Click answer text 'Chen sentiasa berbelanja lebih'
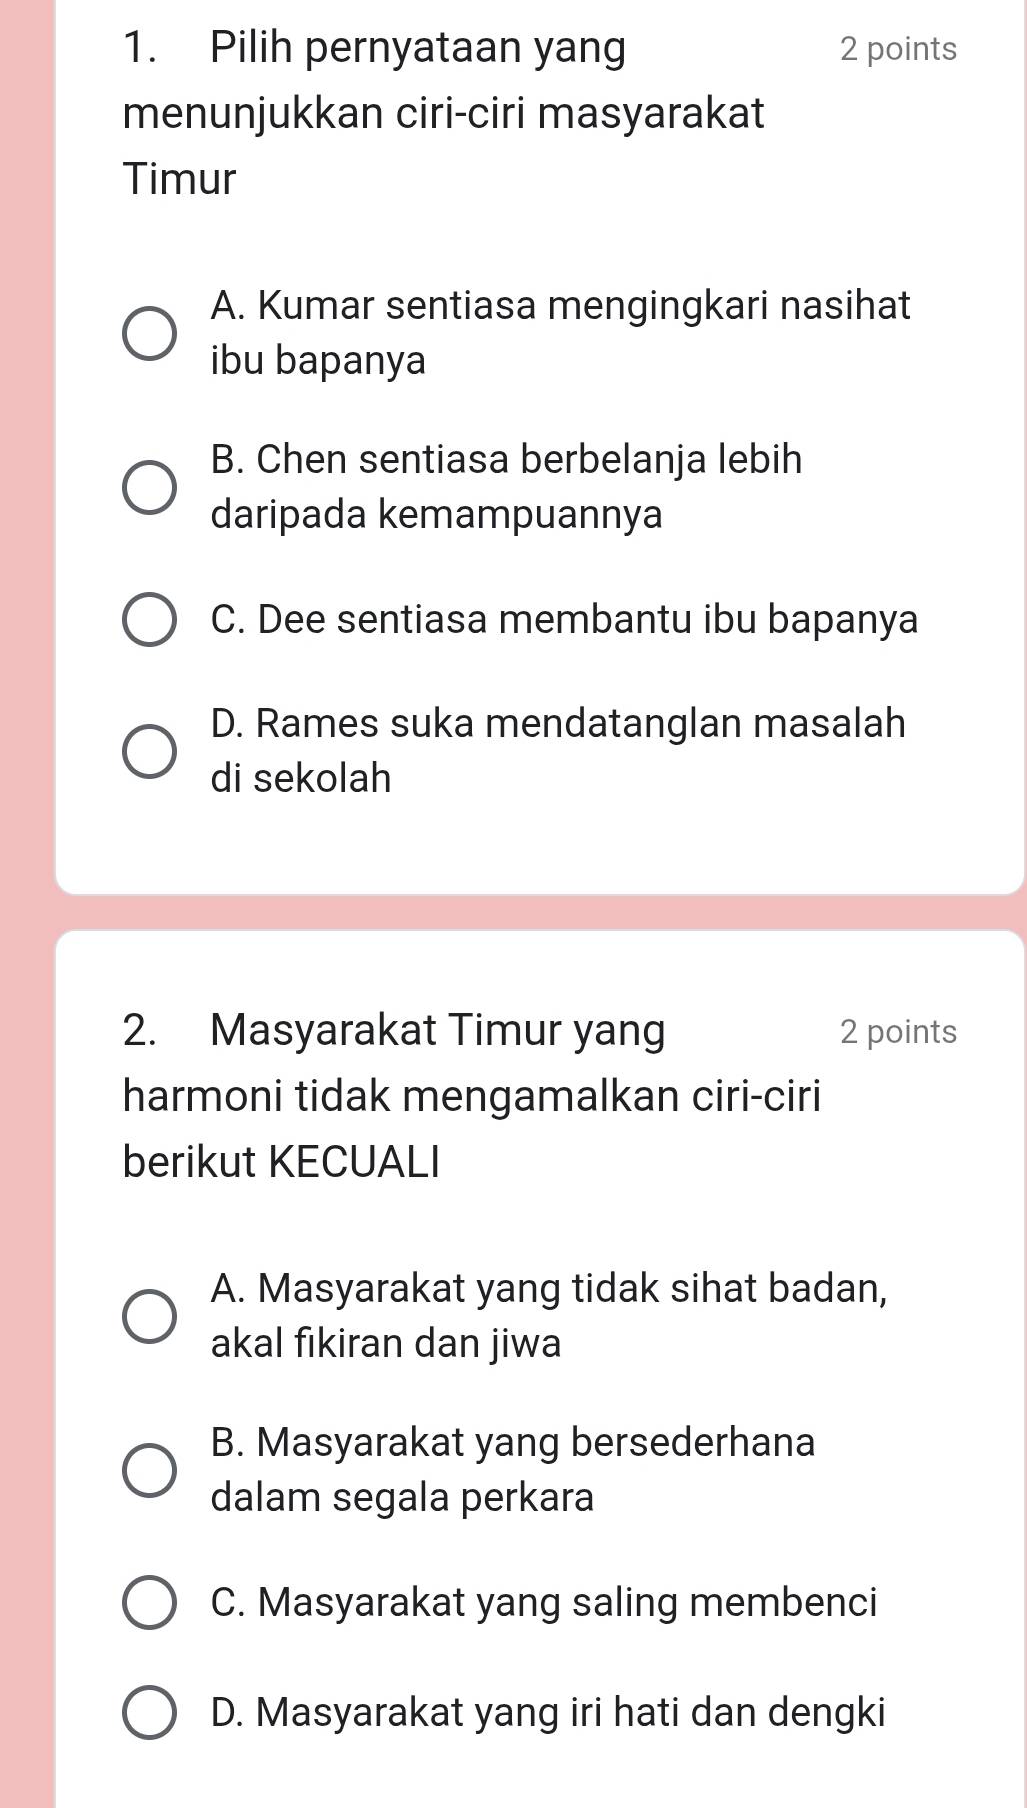1027x1808 pixels. click(507, 460)
